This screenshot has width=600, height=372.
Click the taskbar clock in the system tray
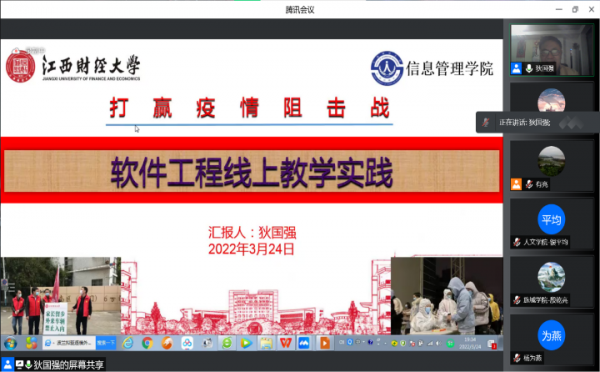point(470,343)
